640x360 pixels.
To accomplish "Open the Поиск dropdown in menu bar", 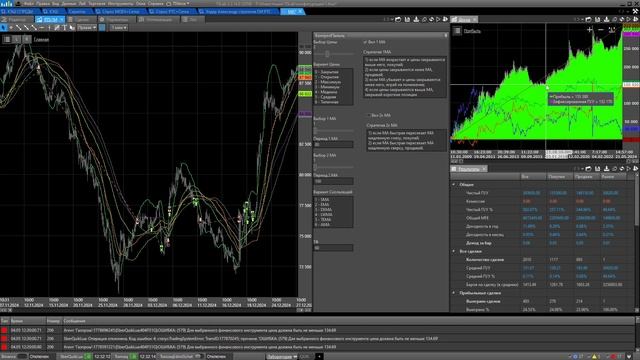I will 178,4.
